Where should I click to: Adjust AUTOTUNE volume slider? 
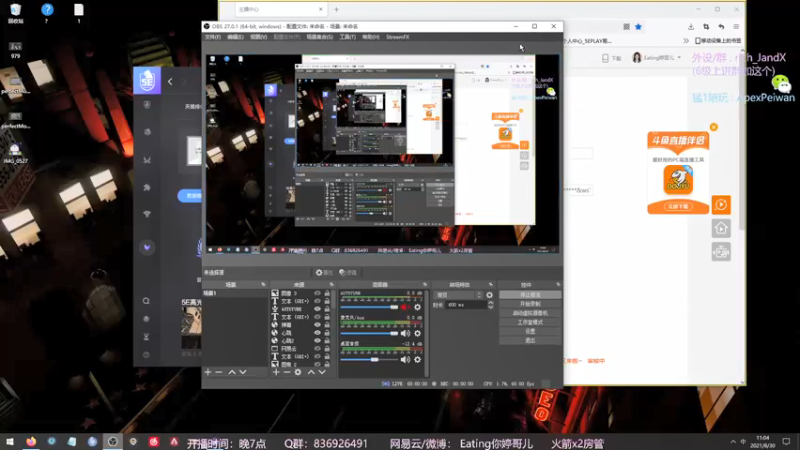tap(369, 307)
